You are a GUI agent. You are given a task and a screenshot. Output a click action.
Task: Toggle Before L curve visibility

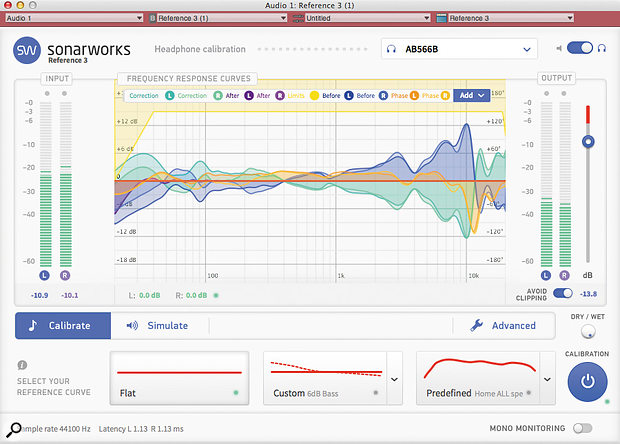click(348, 96)
